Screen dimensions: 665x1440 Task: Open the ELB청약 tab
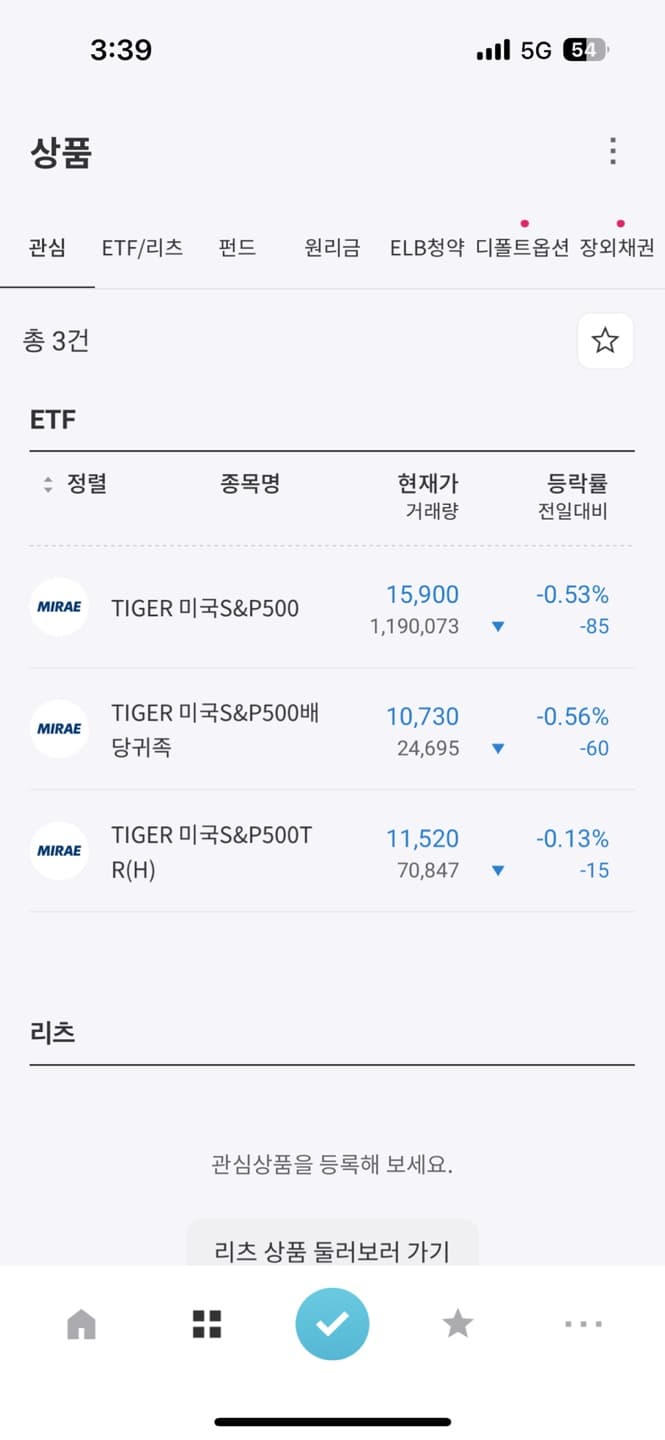tap(427, 248)
